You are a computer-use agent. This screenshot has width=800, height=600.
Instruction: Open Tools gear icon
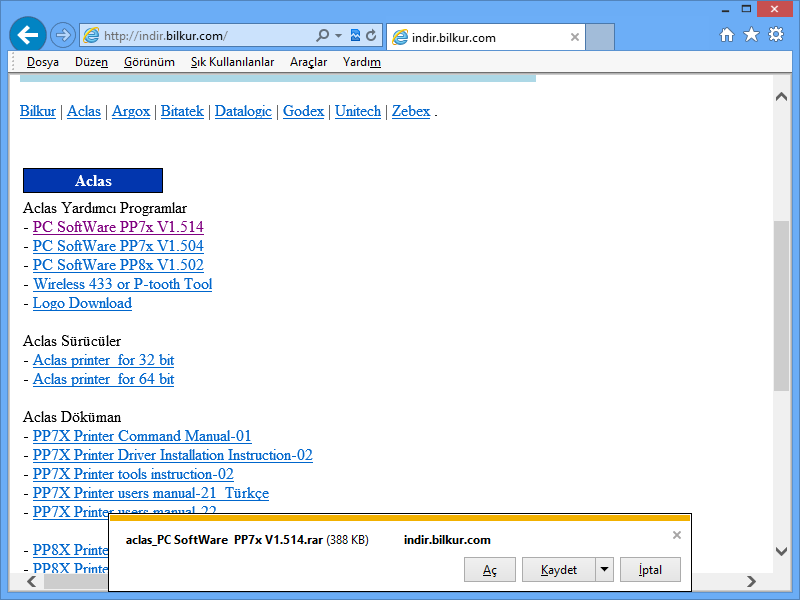pyautogui.click(x=776, y=35)
